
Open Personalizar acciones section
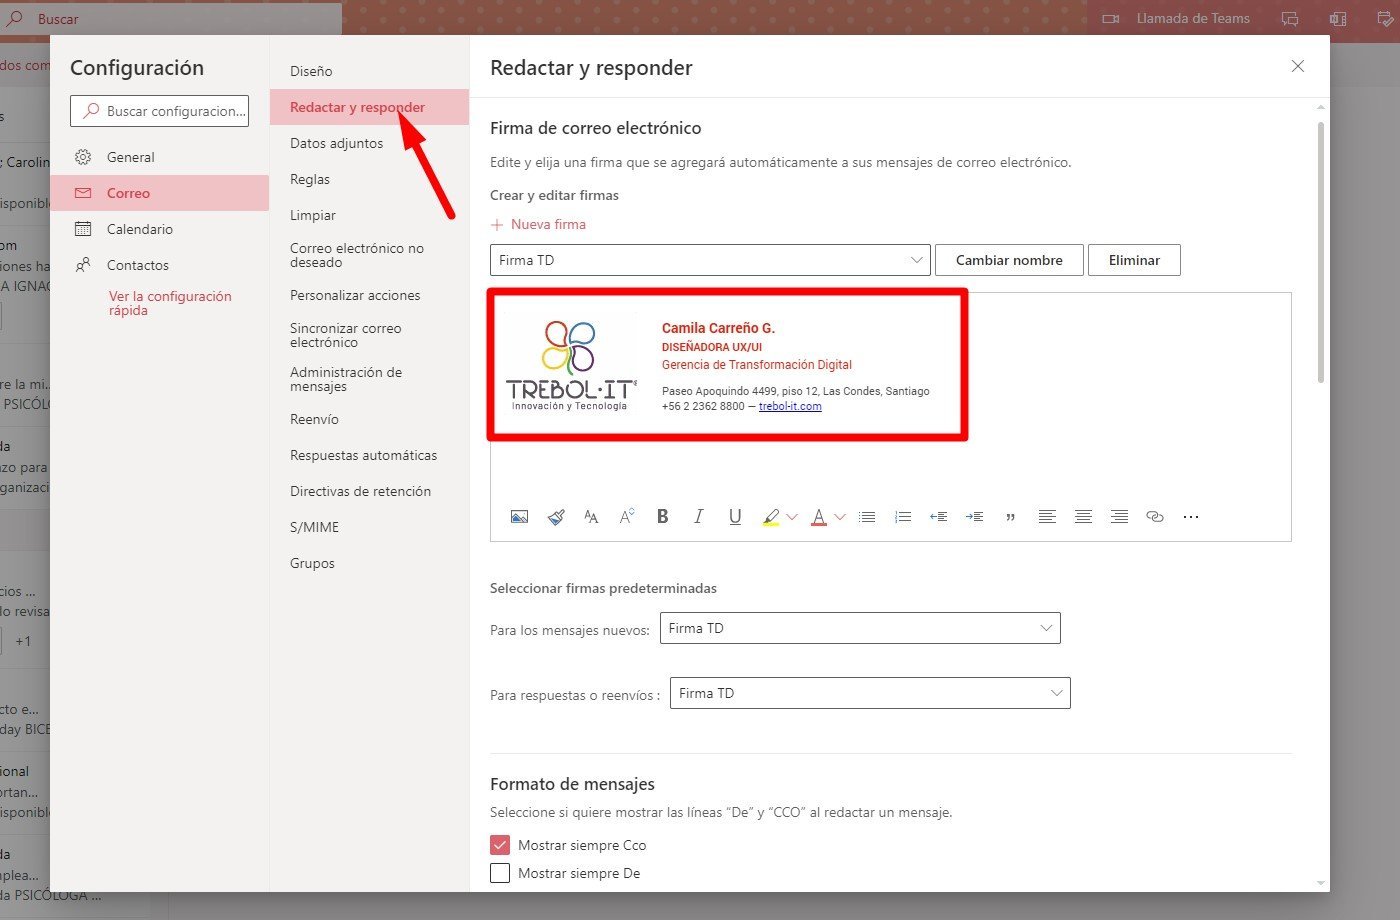[369, 295]
